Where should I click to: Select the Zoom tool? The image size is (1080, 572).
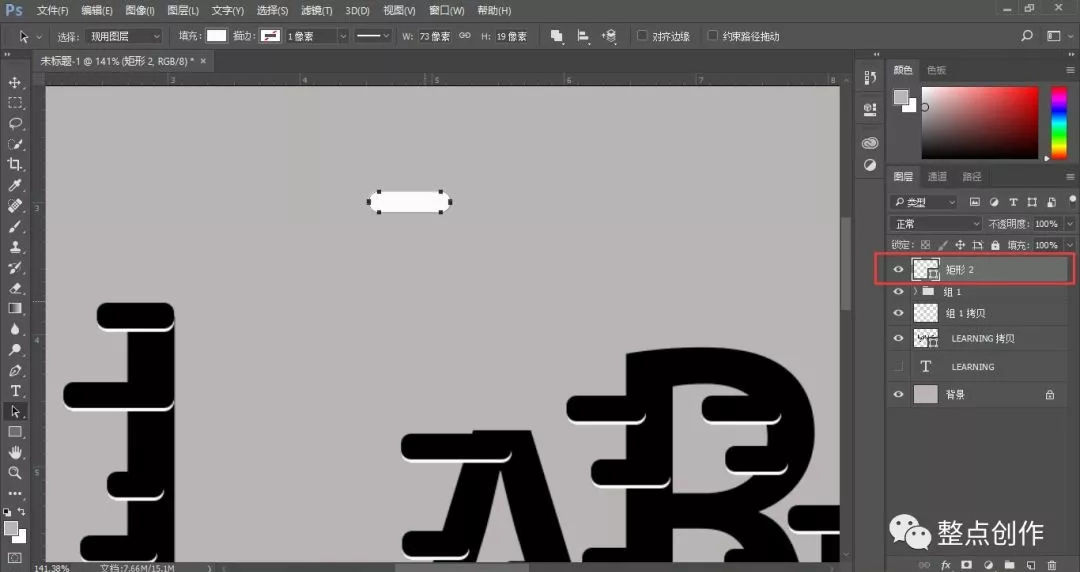(14, 473)
